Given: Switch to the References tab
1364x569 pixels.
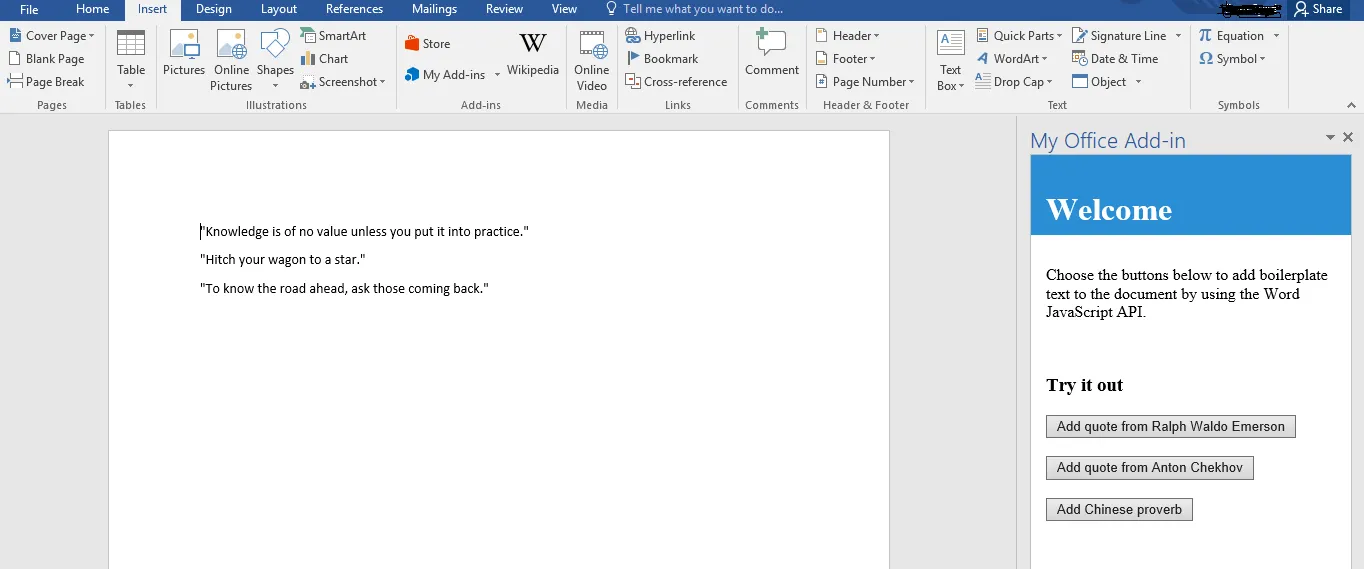Looking at the screenshot, I should point(354,9).
